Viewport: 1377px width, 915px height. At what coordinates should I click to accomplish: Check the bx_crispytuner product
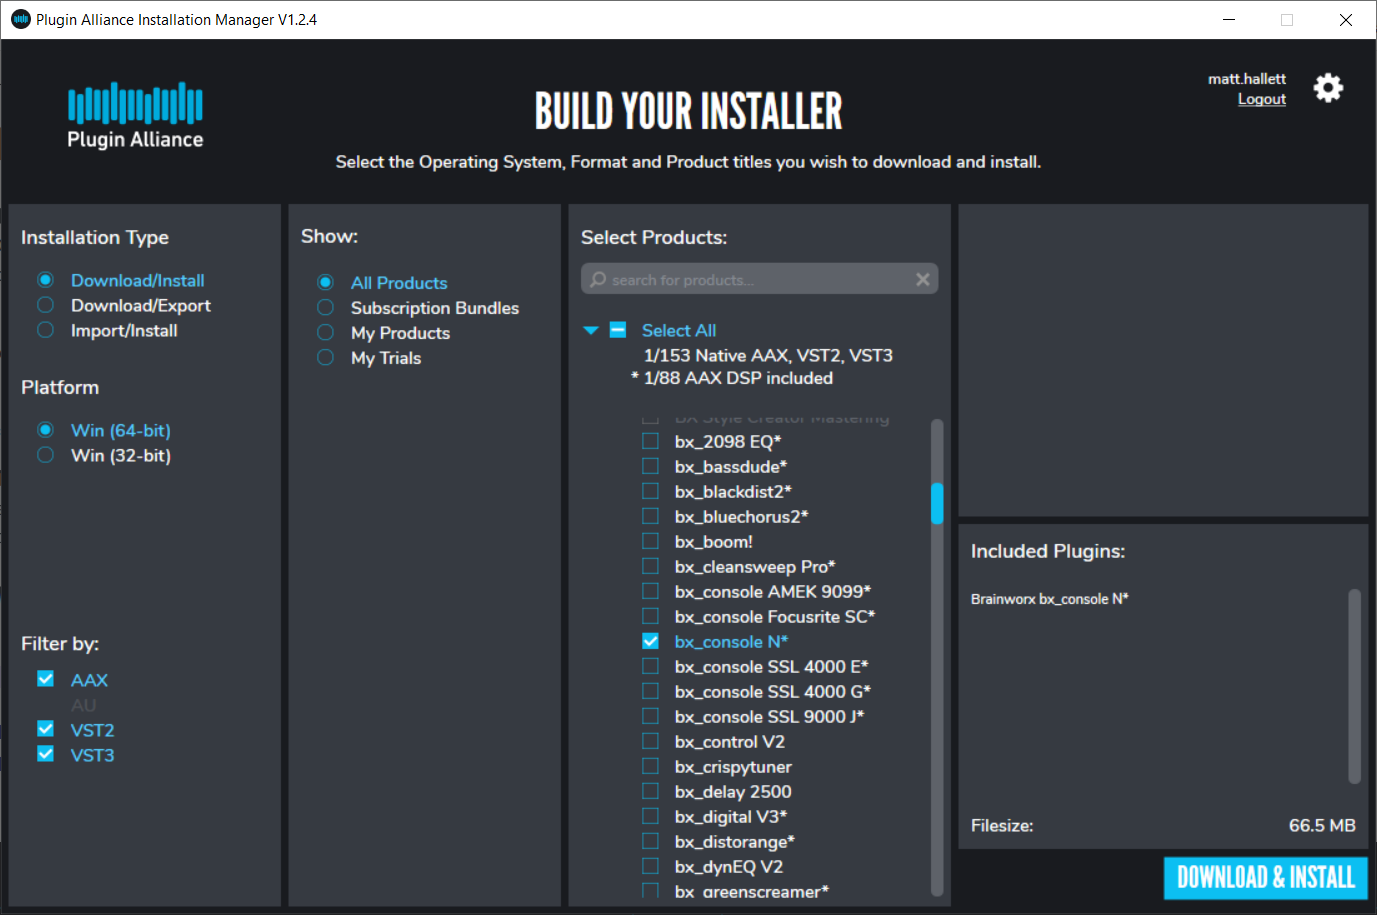(650, 766)
